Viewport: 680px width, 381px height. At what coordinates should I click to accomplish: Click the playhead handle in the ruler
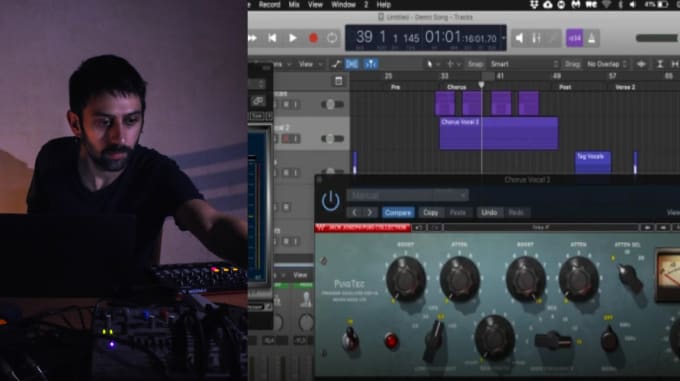[481, 85]
